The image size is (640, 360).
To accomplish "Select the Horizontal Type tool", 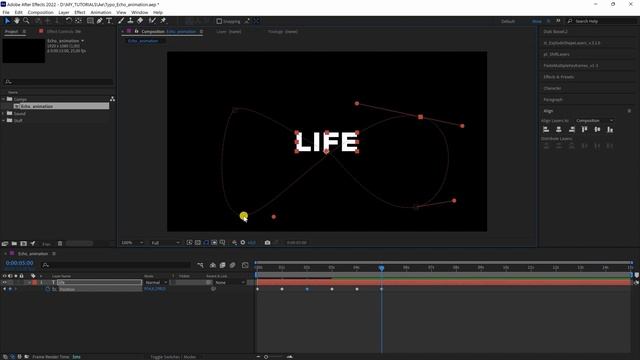I will click(x=109, y=21).
